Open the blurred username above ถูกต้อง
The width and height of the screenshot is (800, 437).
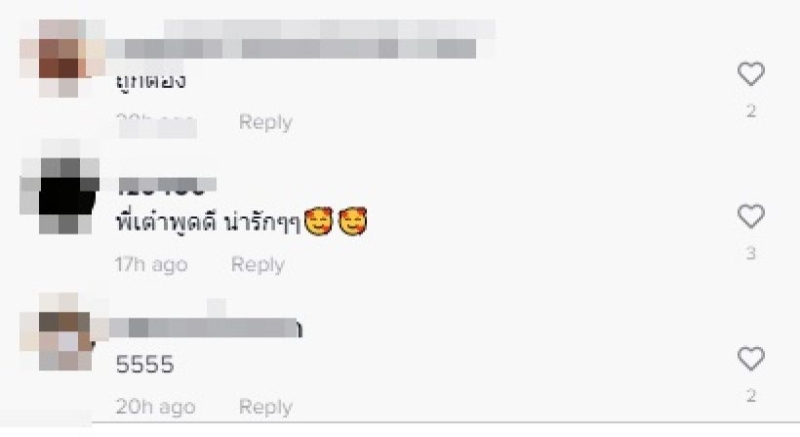point(301,40)
